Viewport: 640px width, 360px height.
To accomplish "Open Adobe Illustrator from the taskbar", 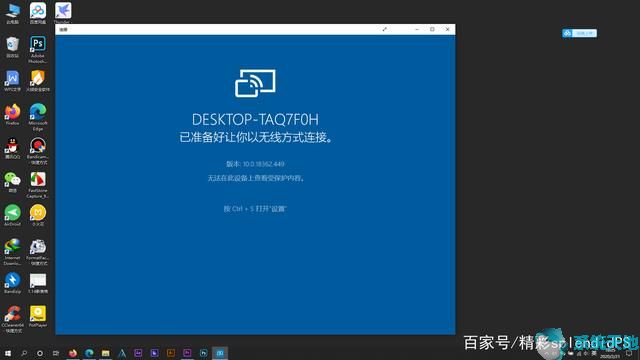I will [171, 353].
